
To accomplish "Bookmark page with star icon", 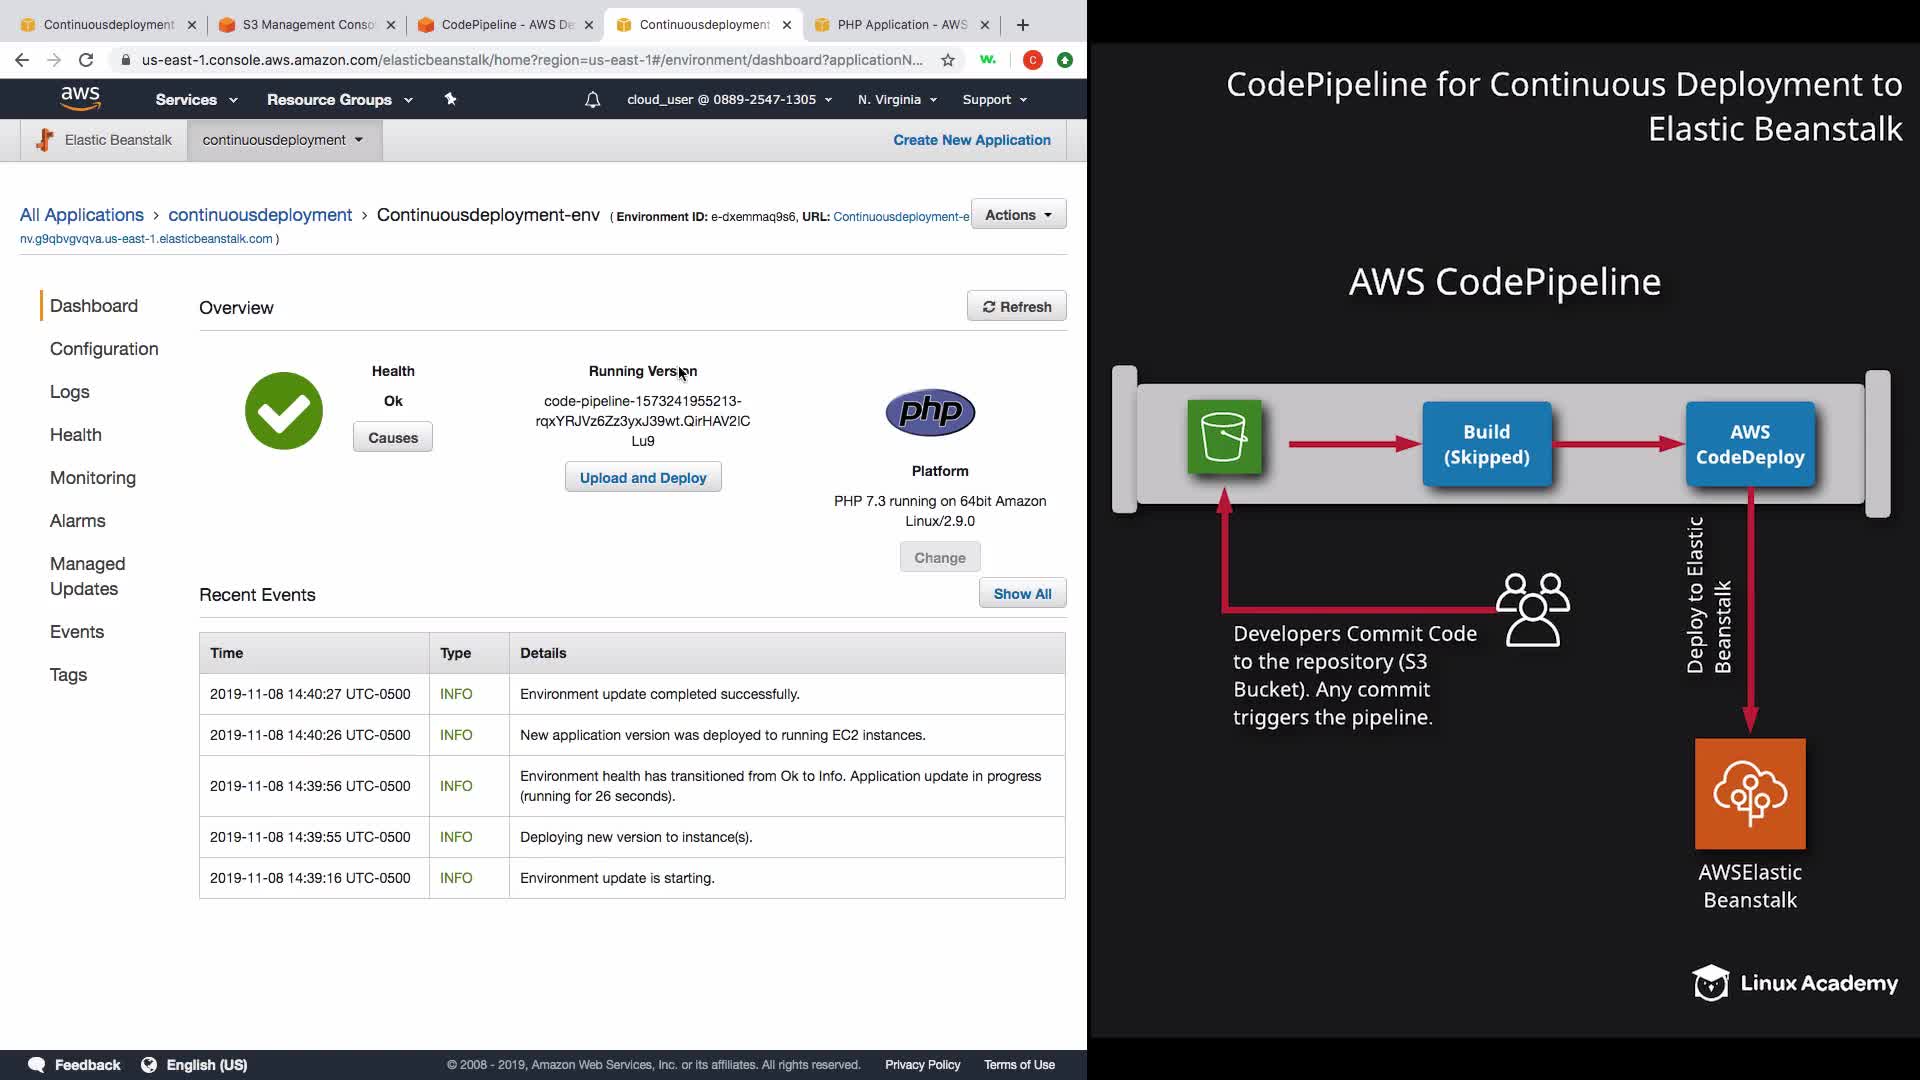I will click(x=948, y=60).
